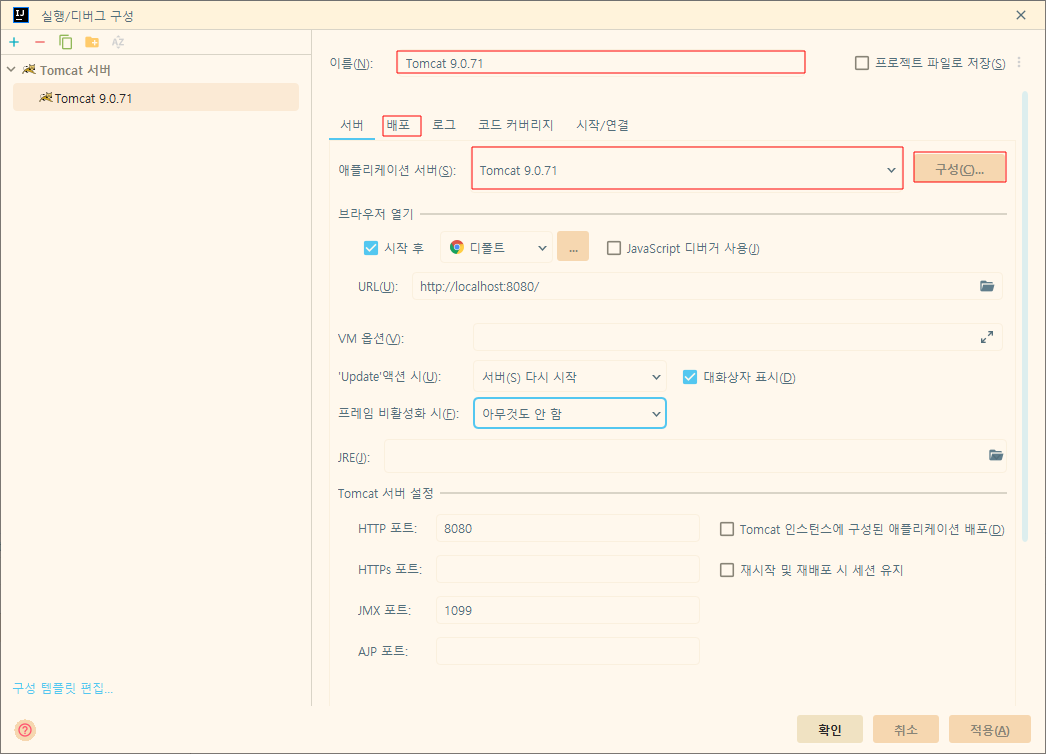Open URL browse folder icon
This screenshot has height=754, width=1046.
987,286
